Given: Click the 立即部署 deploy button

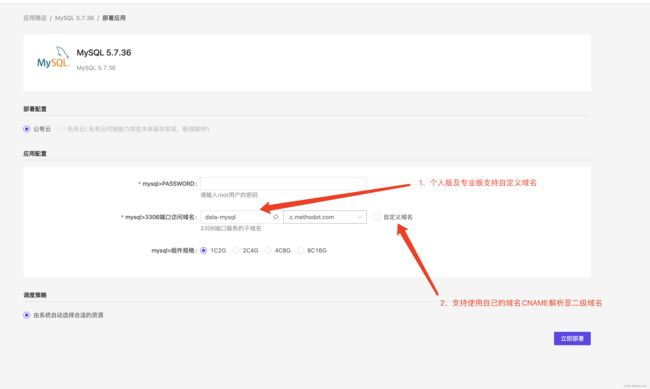Looking at the screenshot, I should (x=572, y=338).
